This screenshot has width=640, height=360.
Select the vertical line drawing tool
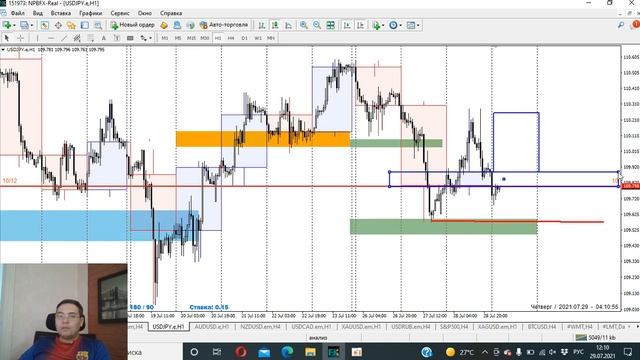[37, 38]
